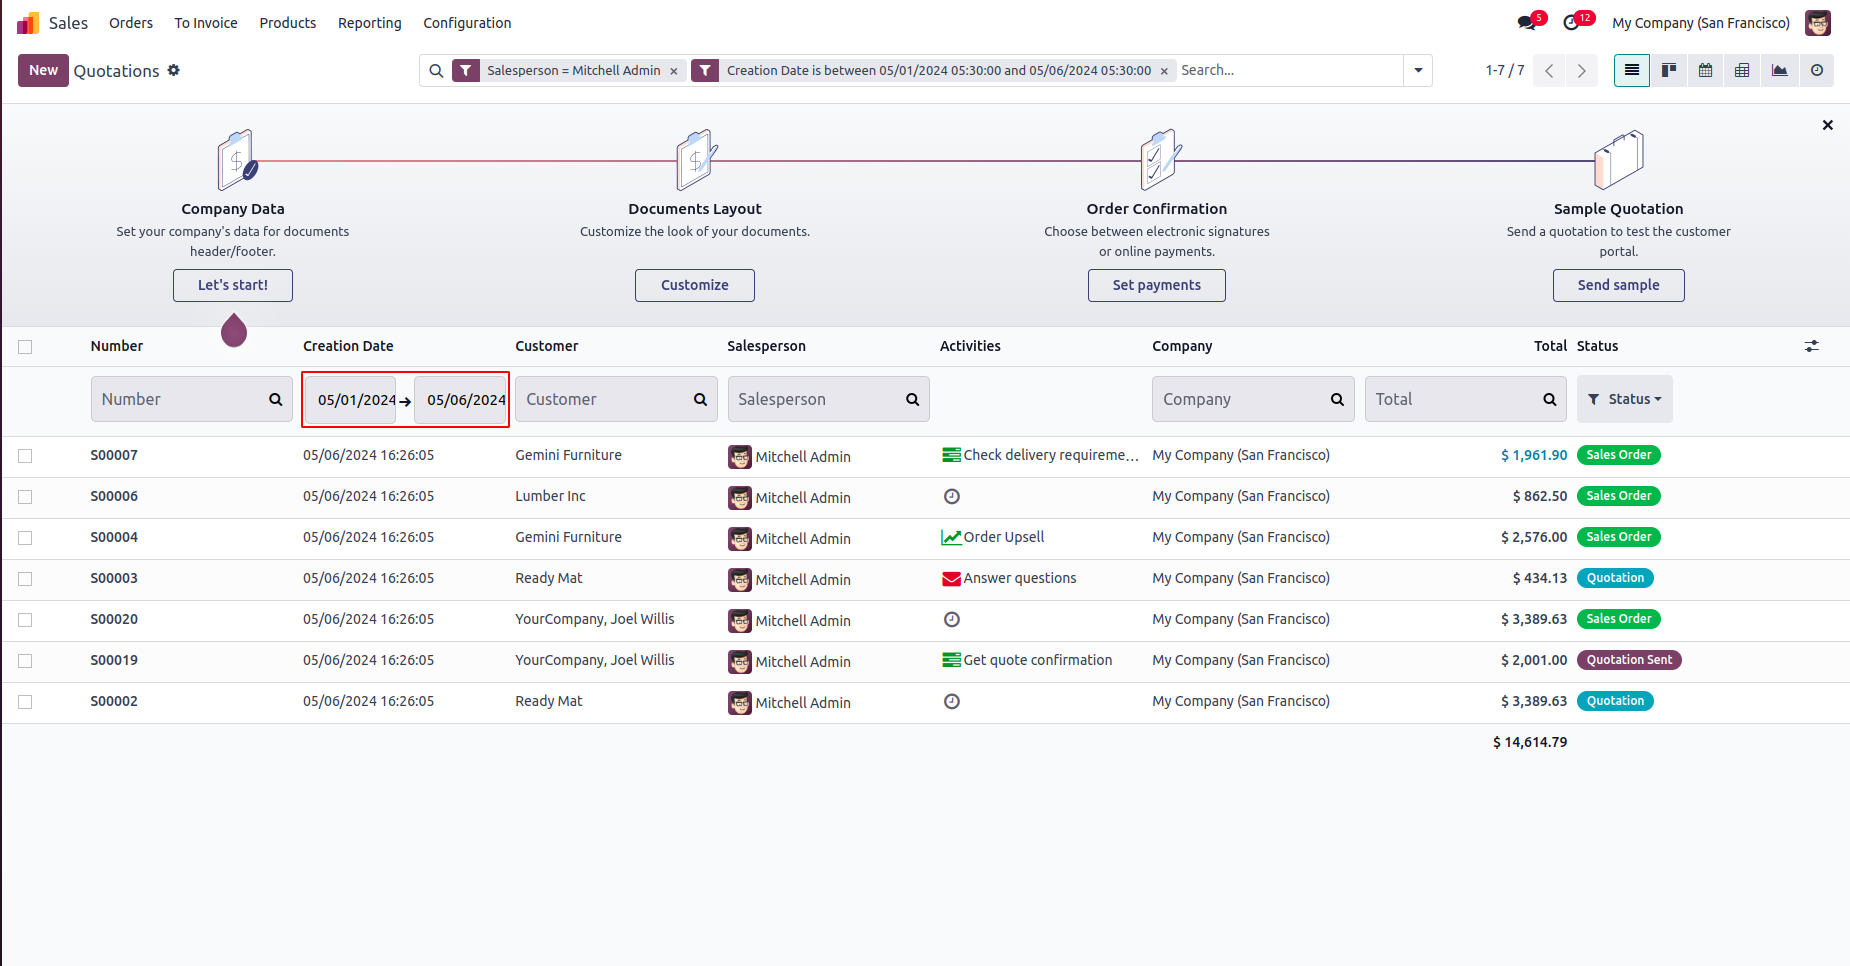Open the Calendar view

pos(1706,70)
